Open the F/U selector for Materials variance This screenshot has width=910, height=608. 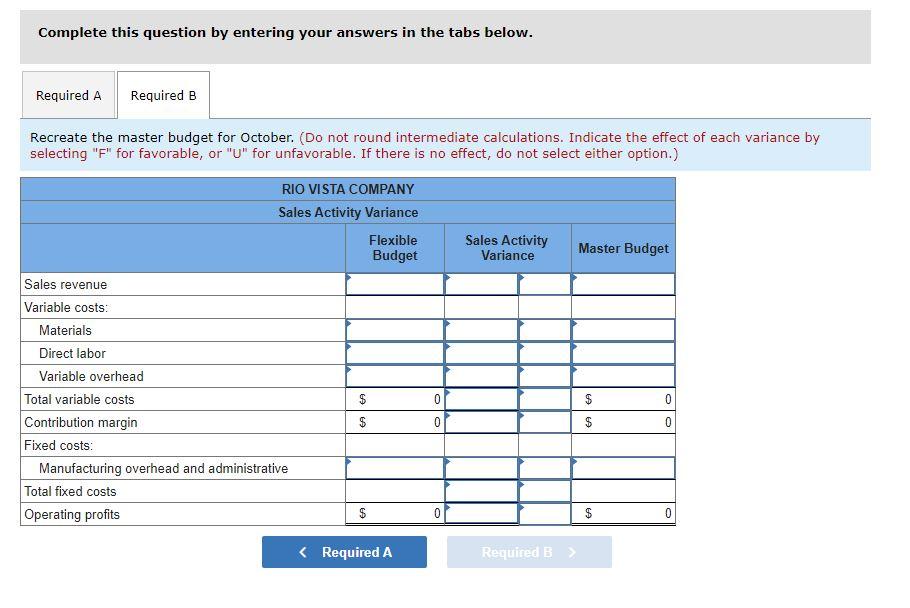(x=544, y=330)
